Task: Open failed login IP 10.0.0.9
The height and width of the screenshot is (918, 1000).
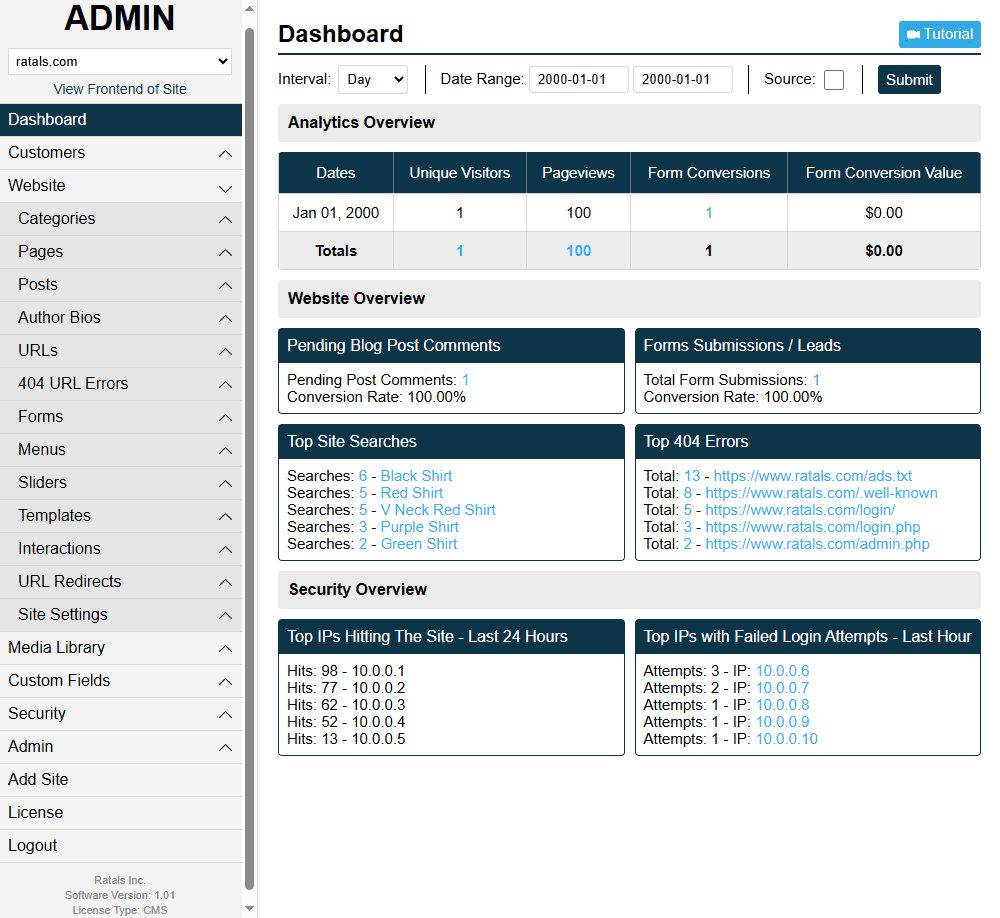Action: 783,722
